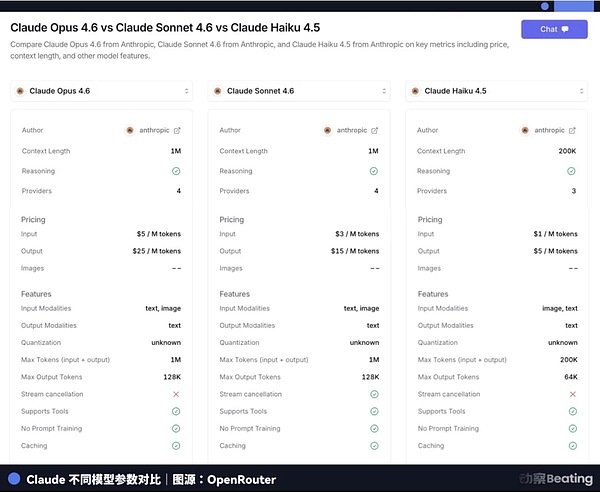The height and width of the screenshot is (493, 600).
Task: Click Supports Tools checkmark for Haiku 4.5
Action: (572, 411)
